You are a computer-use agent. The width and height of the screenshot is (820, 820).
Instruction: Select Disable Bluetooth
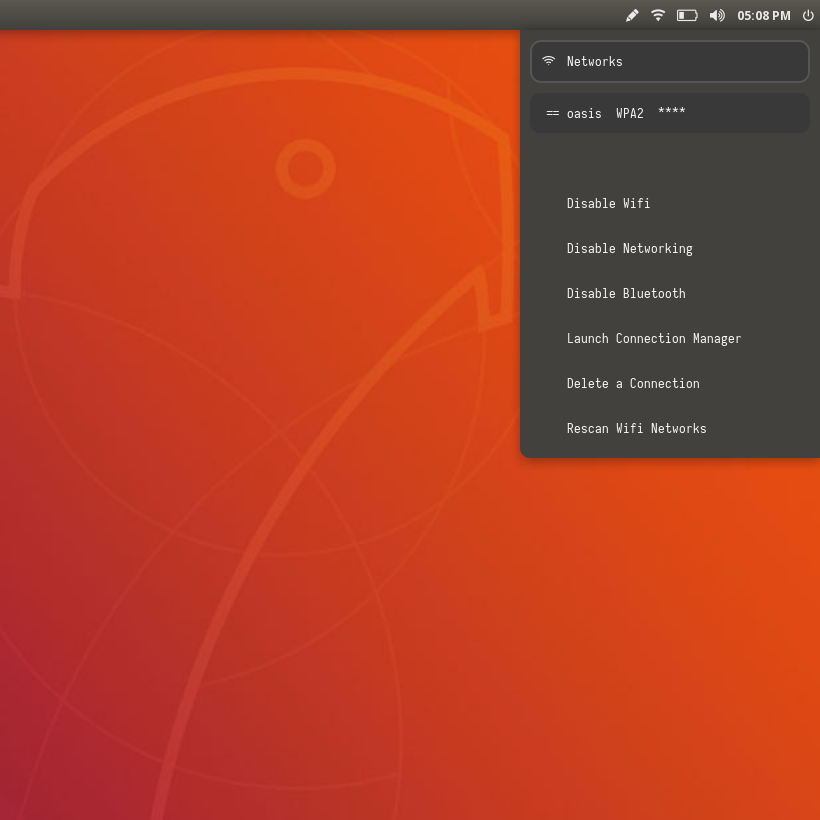(x=626, y=293)
